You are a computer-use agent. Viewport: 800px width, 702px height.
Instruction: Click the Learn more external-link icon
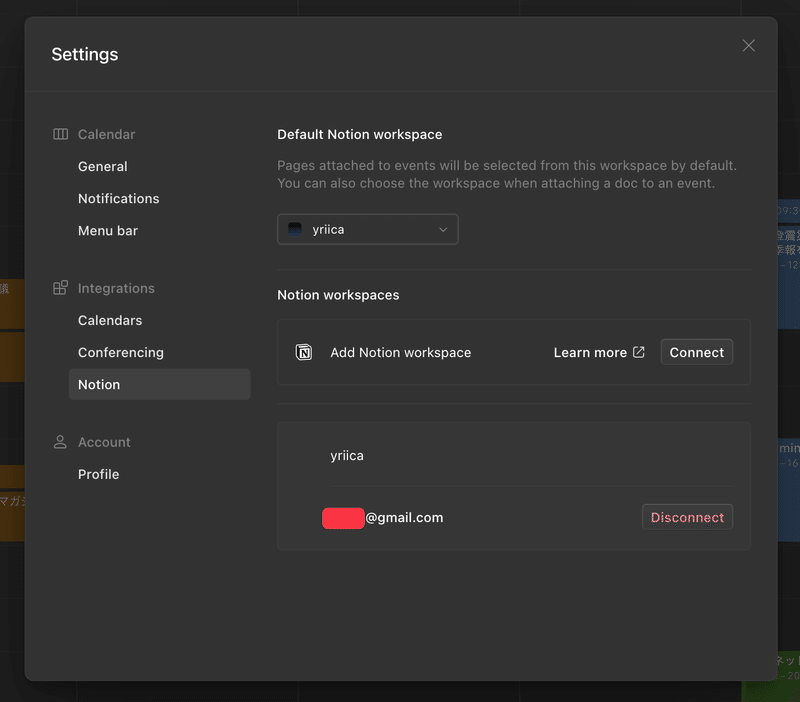coord(638,352)
